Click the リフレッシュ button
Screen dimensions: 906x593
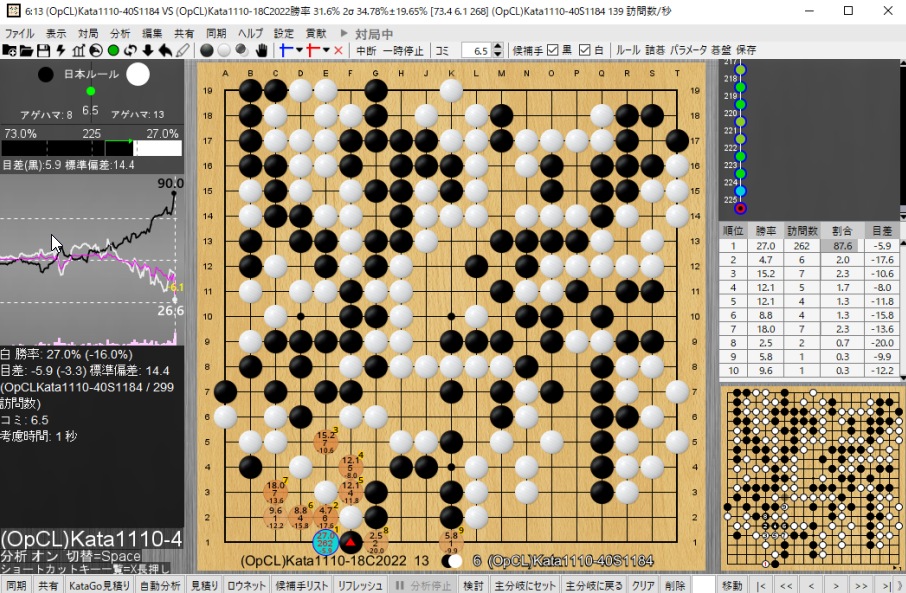(x=360, y=585)
